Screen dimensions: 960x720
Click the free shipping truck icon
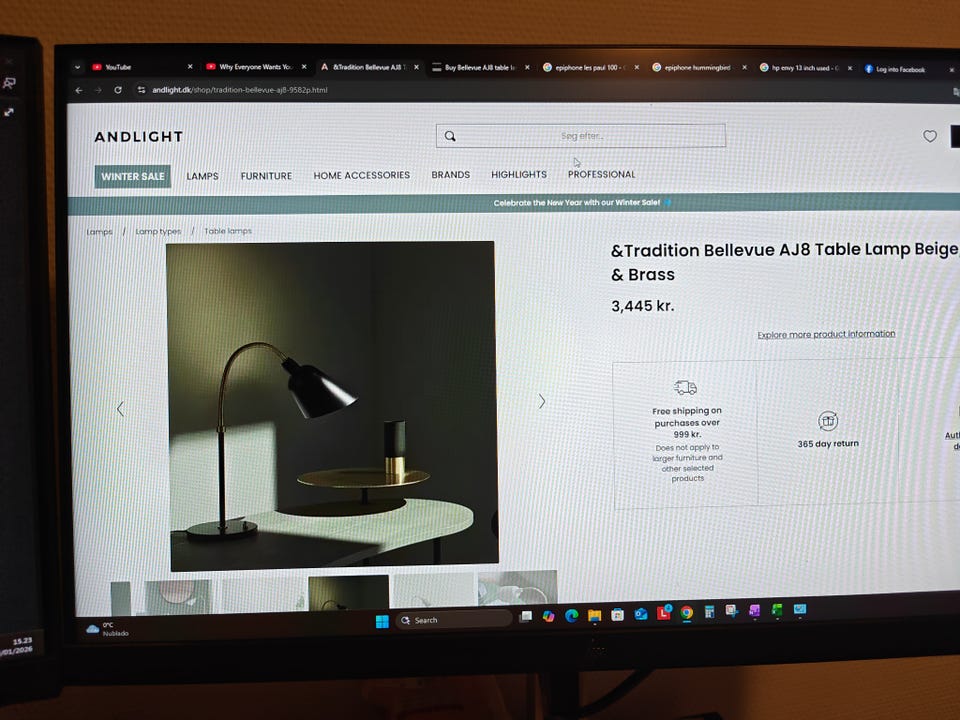click(685, 388)
